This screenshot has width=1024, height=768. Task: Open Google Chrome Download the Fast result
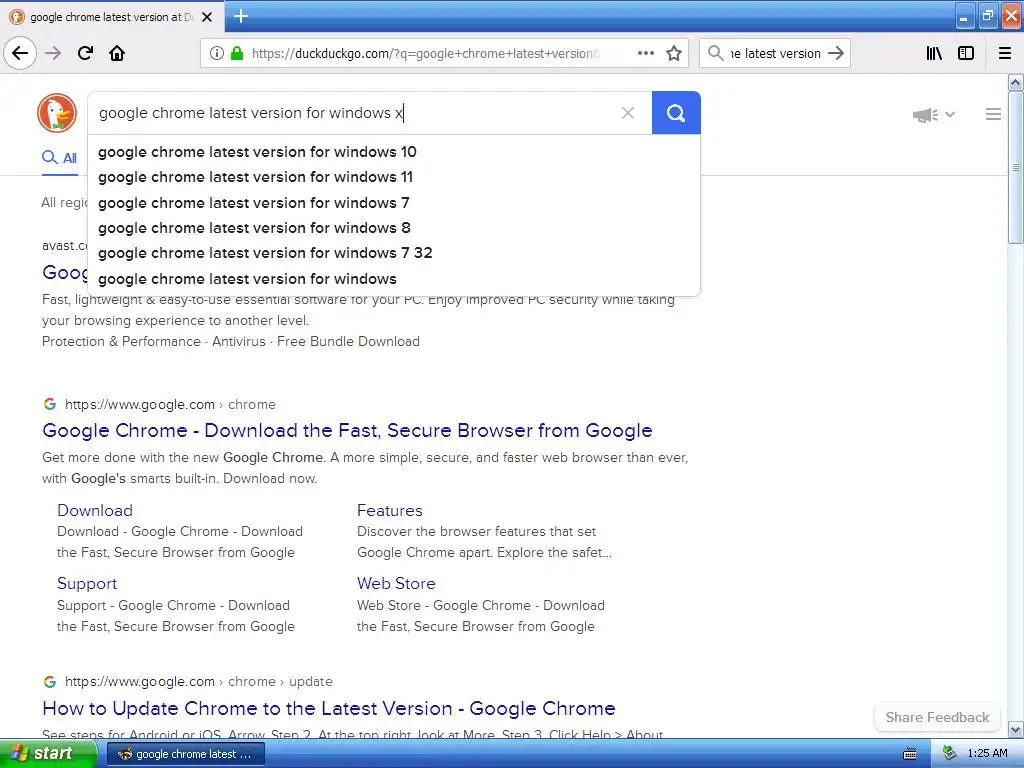pos(347,430)
